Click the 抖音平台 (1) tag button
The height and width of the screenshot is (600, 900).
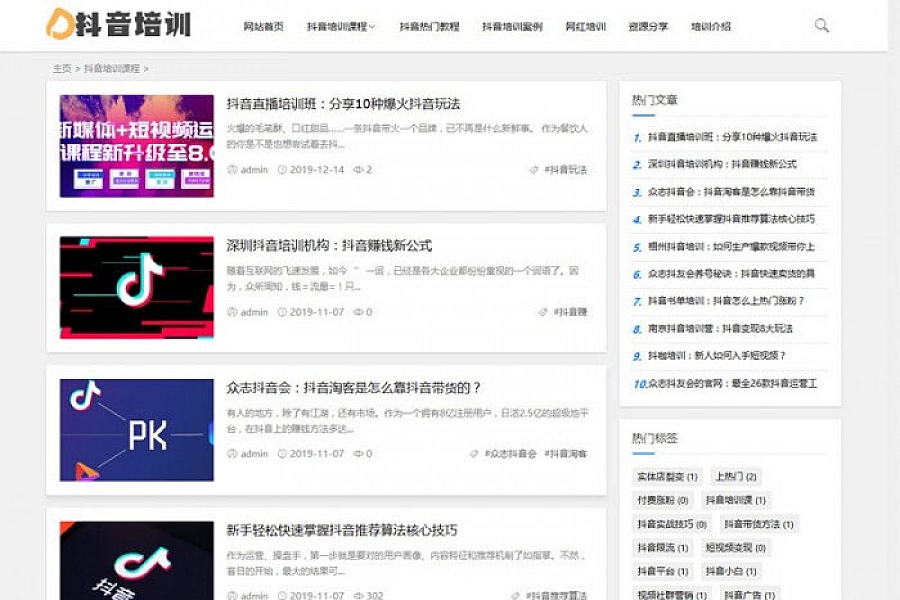pyautogui.click(x=662, y=571)
